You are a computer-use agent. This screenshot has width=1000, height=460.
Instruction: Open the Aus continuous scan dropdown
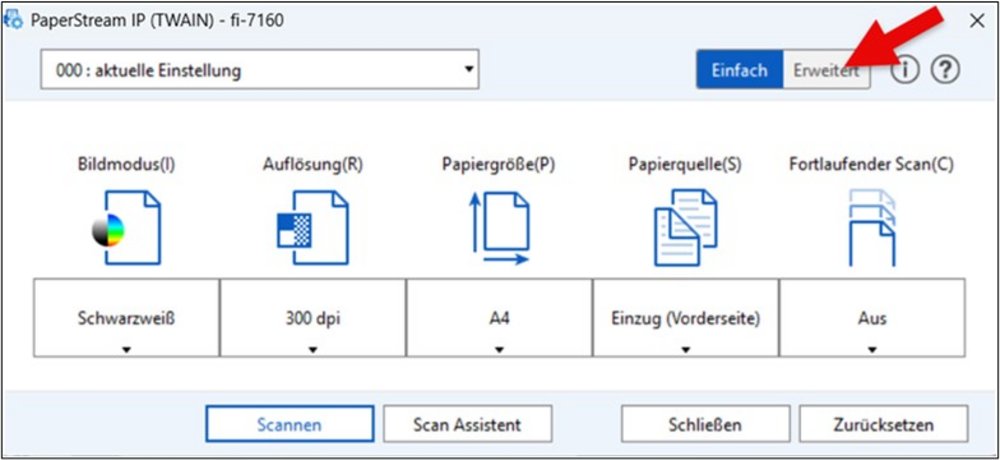tap(872, 318)
